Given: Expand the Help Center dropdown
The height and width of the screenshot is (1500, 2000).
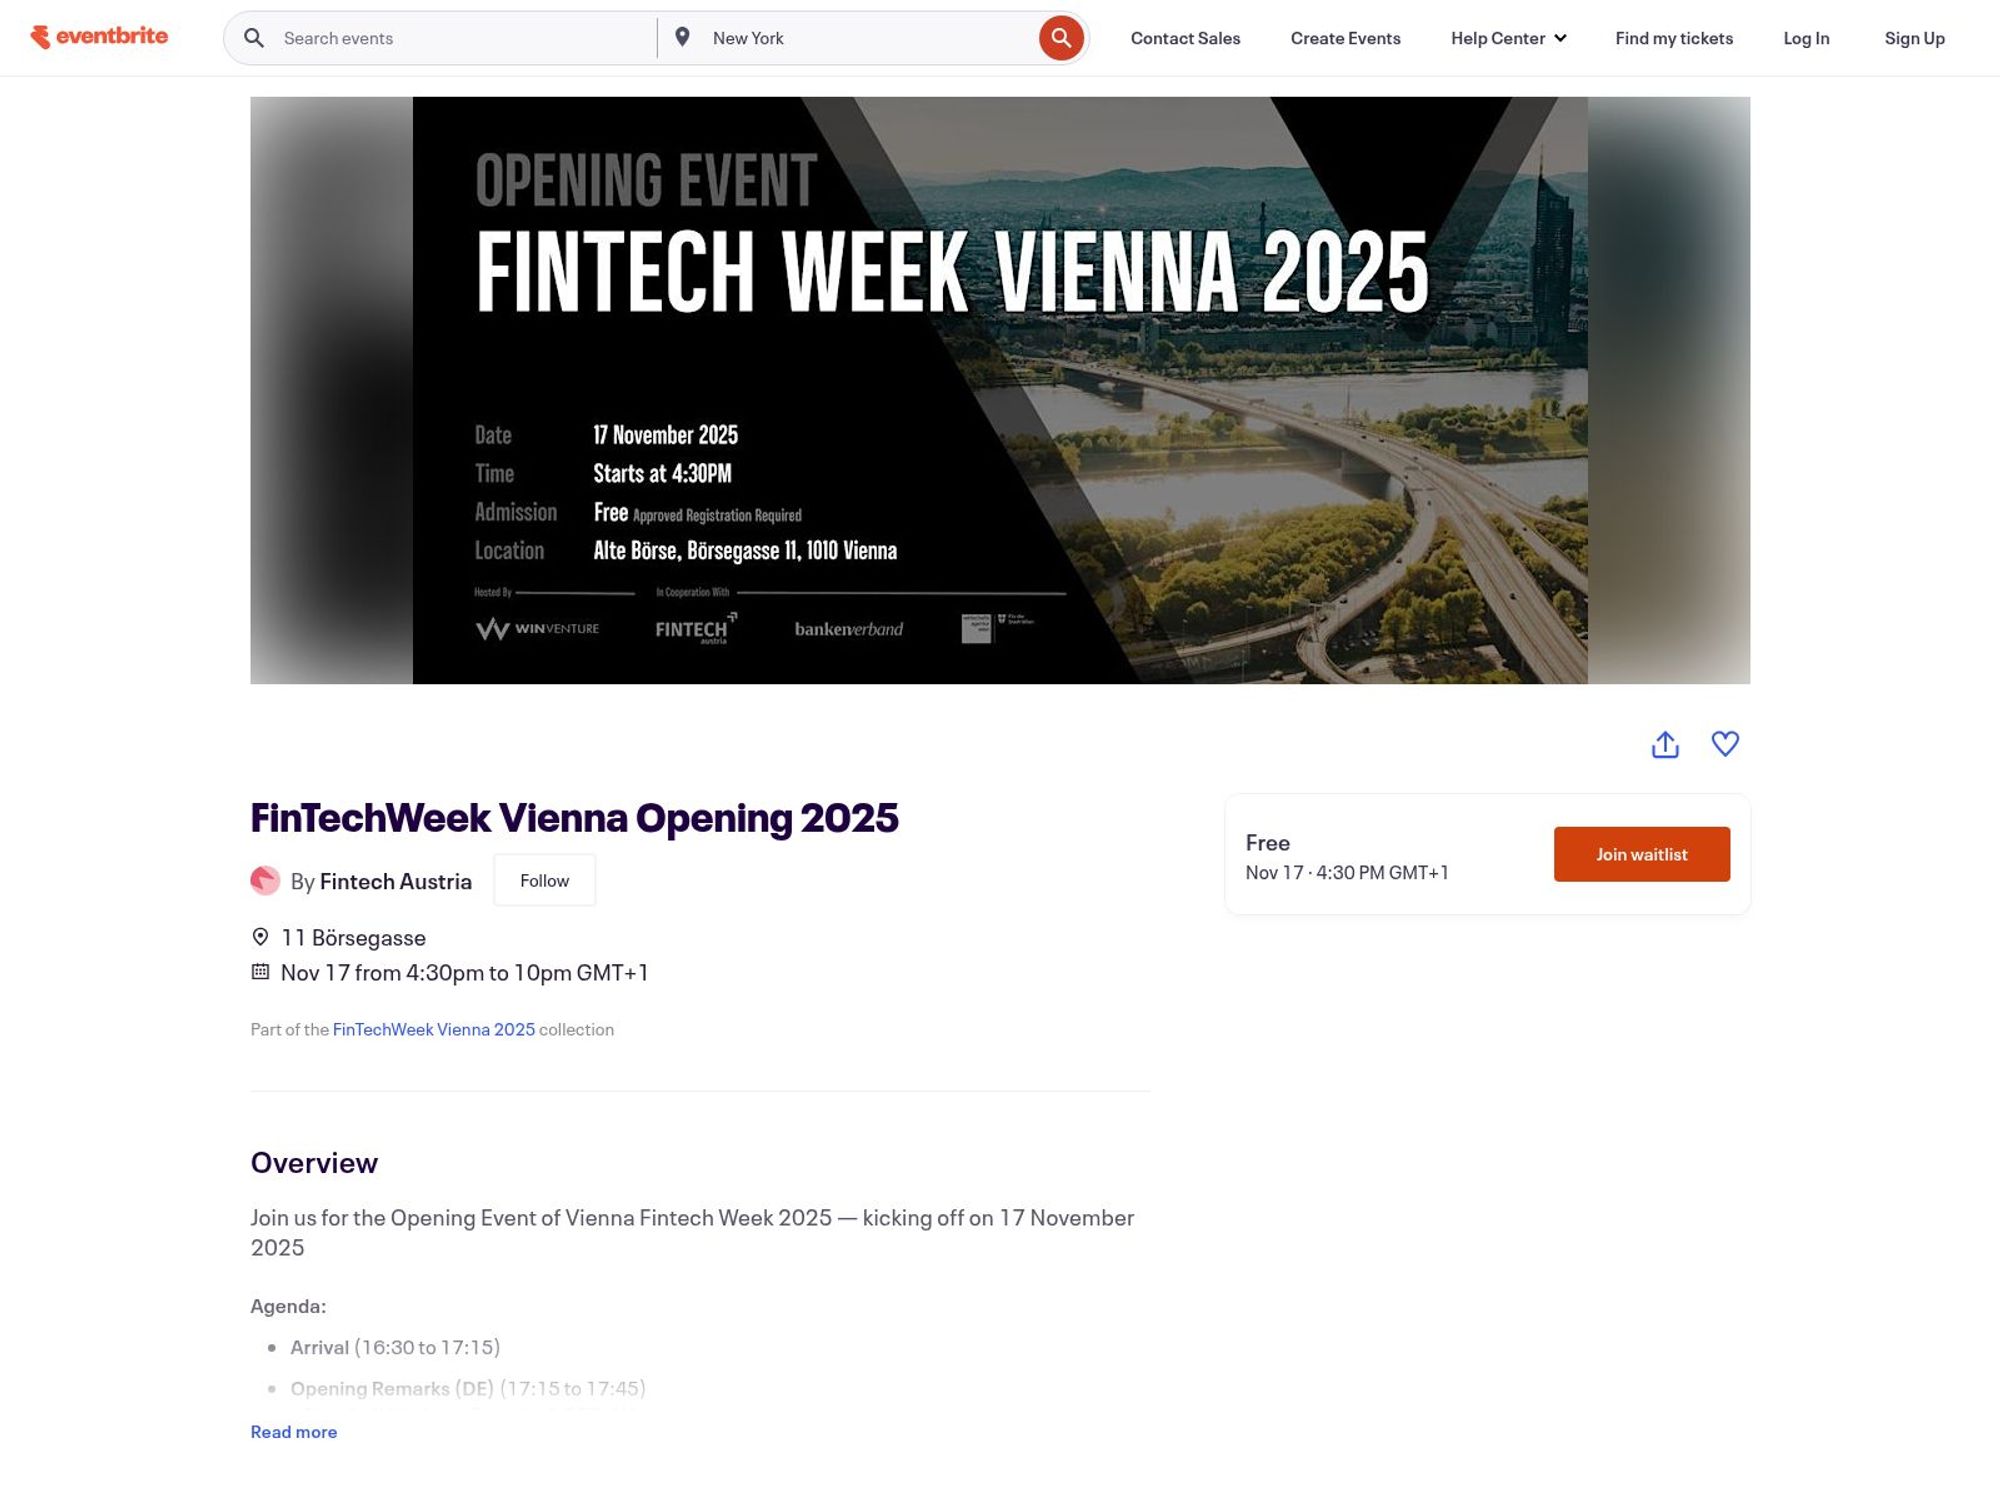Looking at the screenshot, I should click(1508, 38).
